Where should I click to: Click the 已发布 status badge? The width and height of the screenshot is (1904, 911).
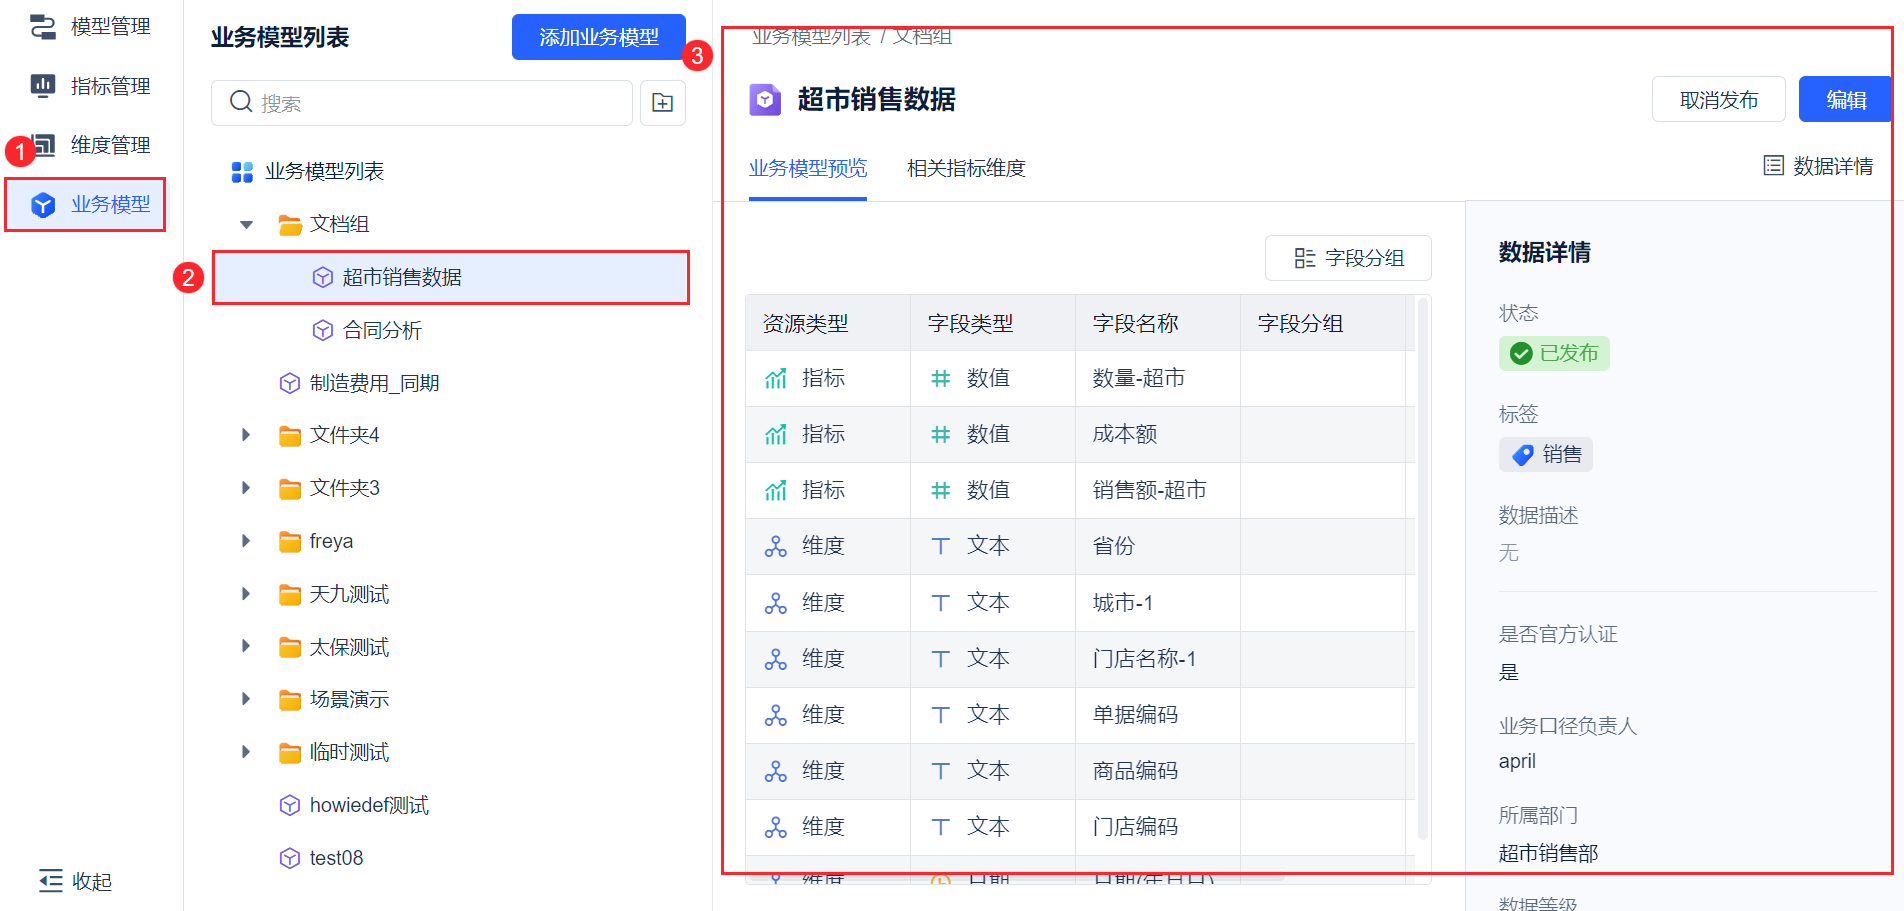1554,354
